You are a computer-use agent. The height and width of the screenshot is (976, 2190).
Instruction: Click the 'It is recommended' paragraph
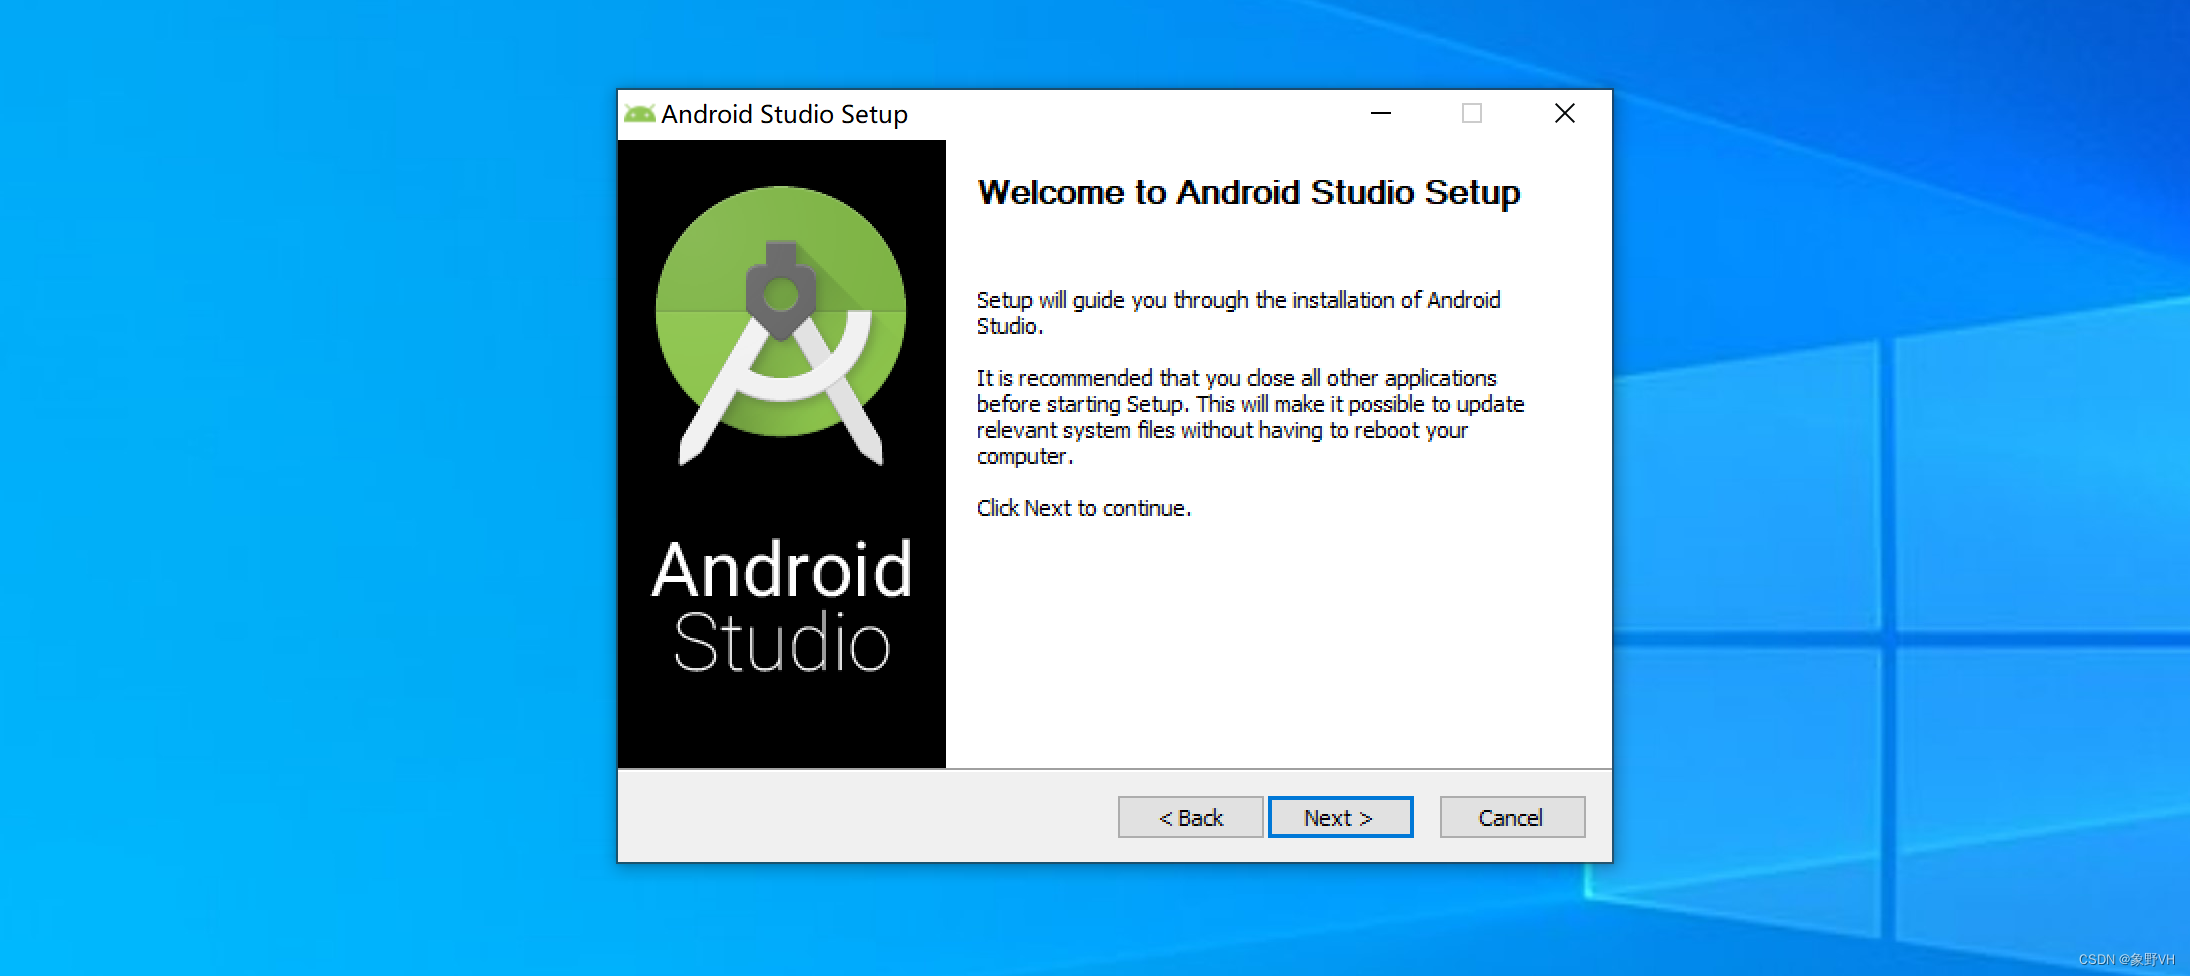click(x=1251, y=417)
